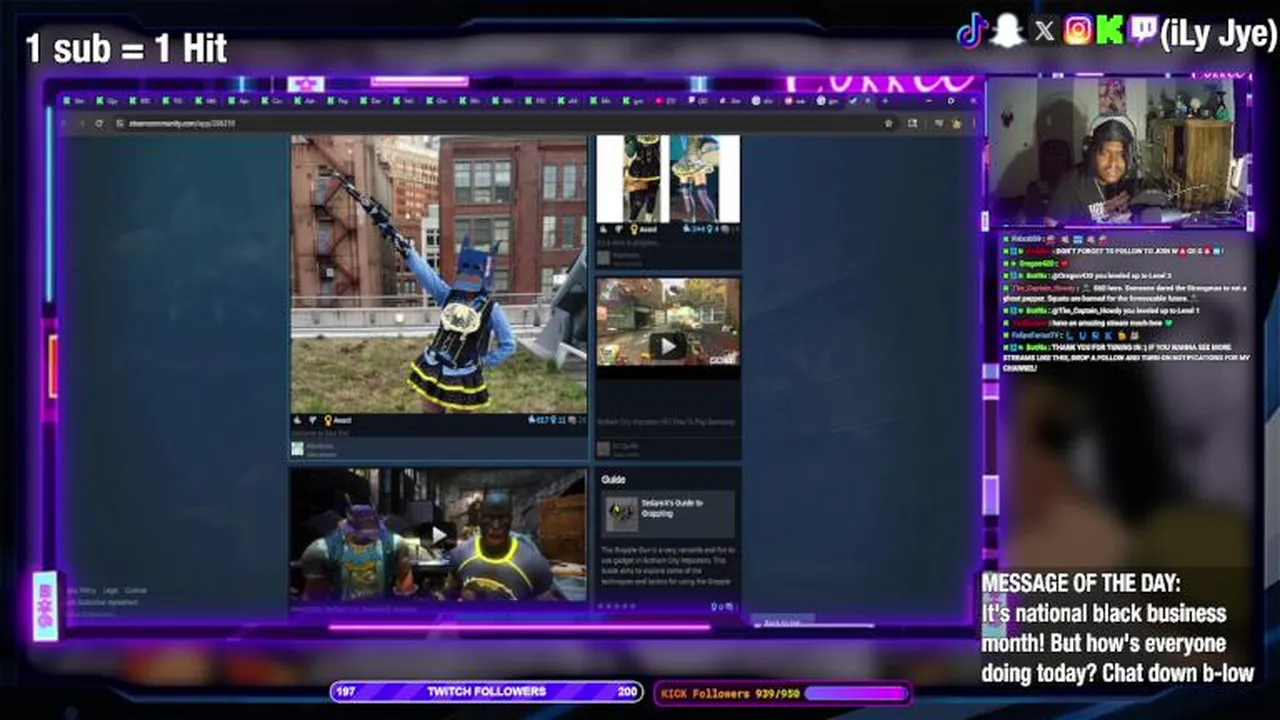Bookmark the page using the star icon

tap(888, 123)
